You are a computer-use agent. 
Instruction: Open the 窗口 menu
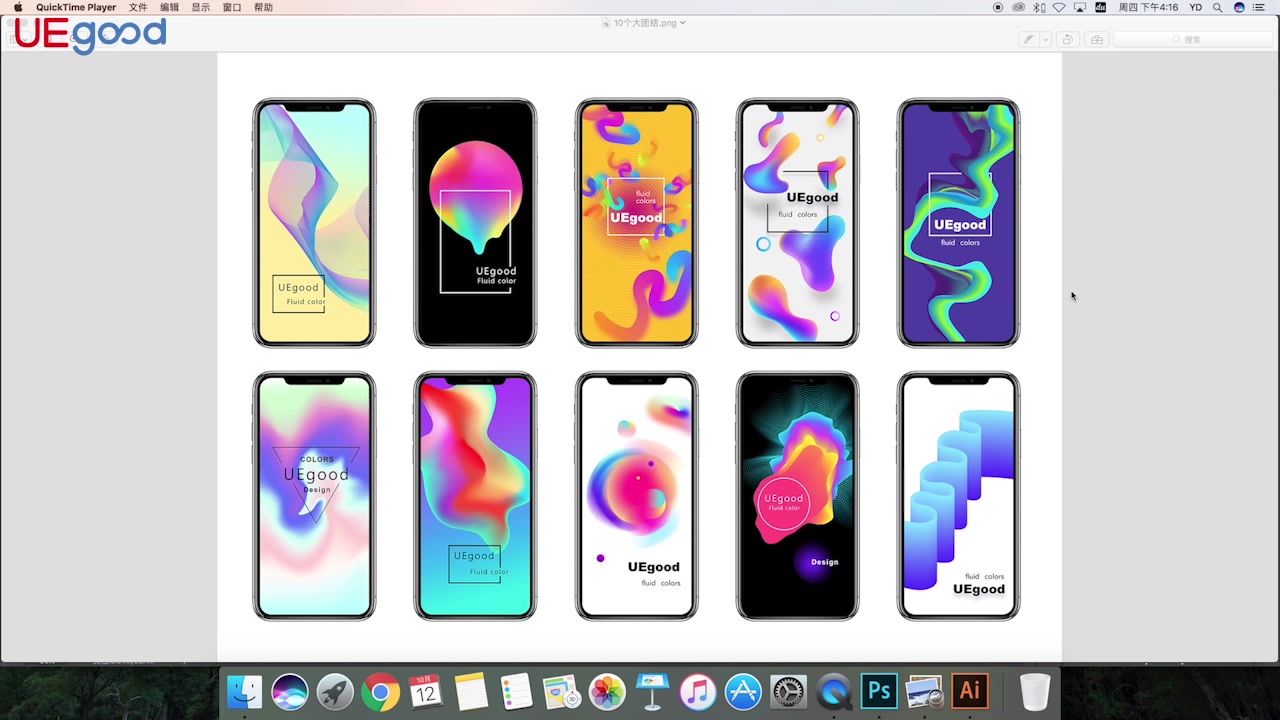pyautogui.click(x=231, y=8)
